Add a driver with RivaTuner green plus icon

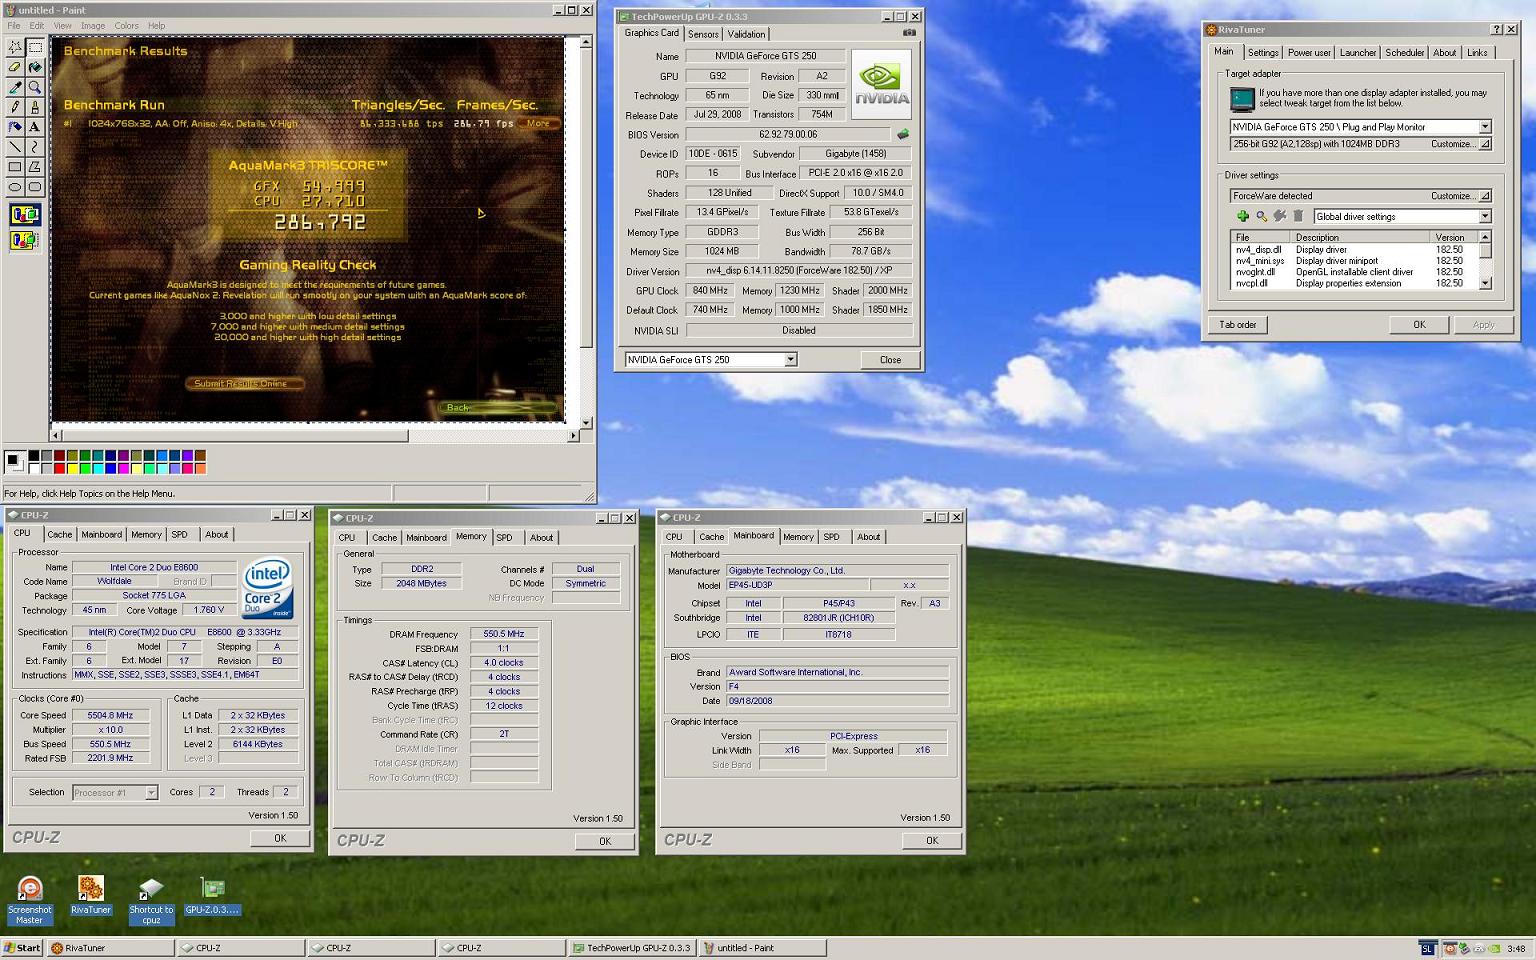pos(1242,216)
